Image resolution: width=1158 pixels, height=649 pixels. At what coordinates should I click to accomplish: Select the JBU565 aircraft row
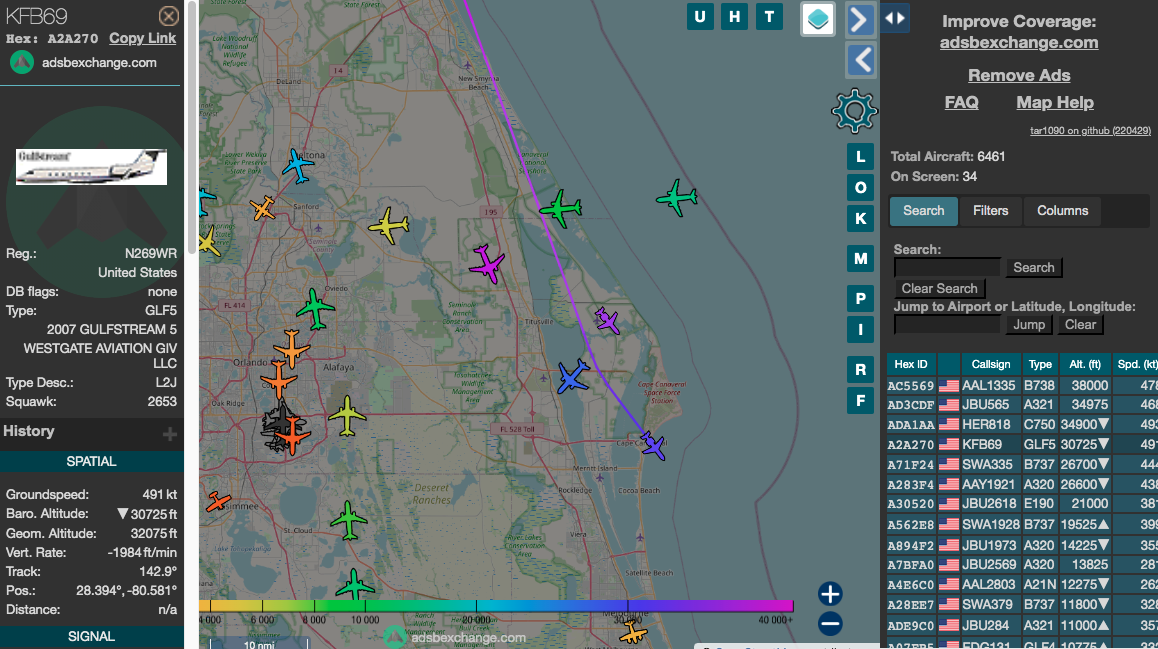(1022, 405)
